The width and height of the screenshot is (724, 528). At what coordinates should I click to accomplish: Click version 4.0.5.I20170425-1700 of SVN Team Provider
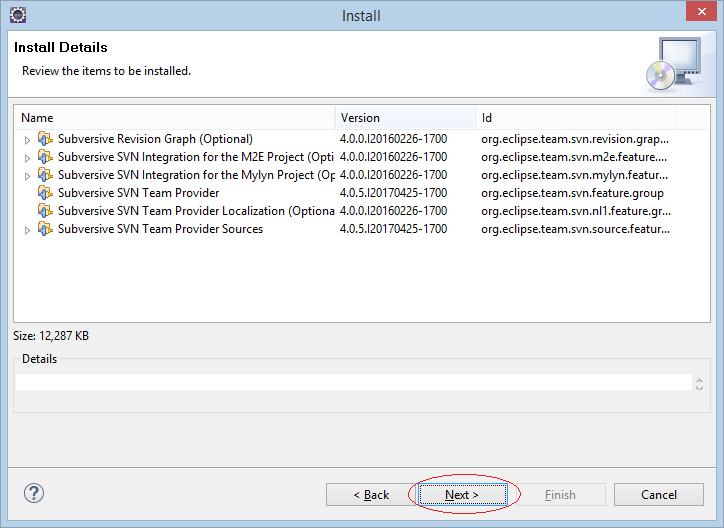point(393,193)
